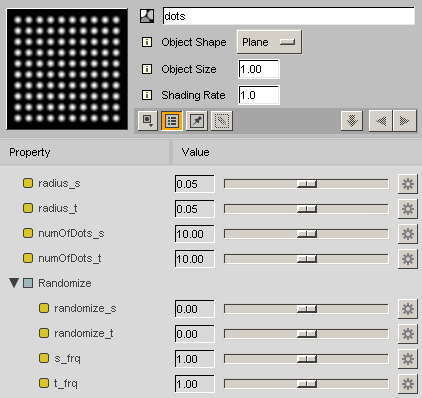Open gear options for numOfDots_s

408,234
